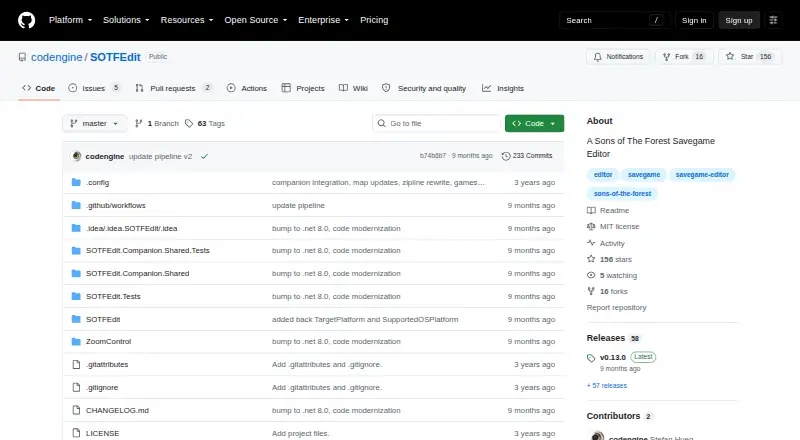
Task: Open the codengine owner link
Action: click(57, 57)
